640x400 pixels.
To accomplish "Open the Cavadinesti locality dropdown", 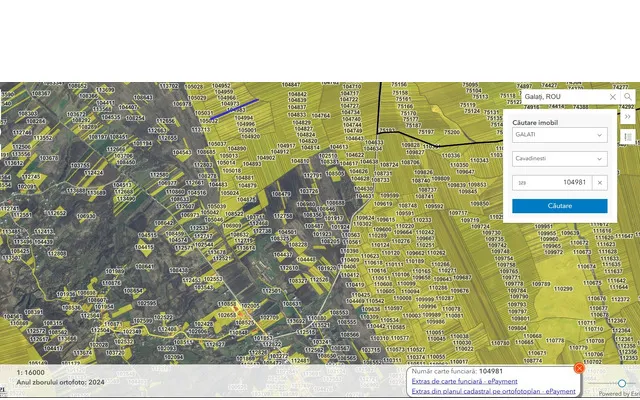I will pos(559,158).
